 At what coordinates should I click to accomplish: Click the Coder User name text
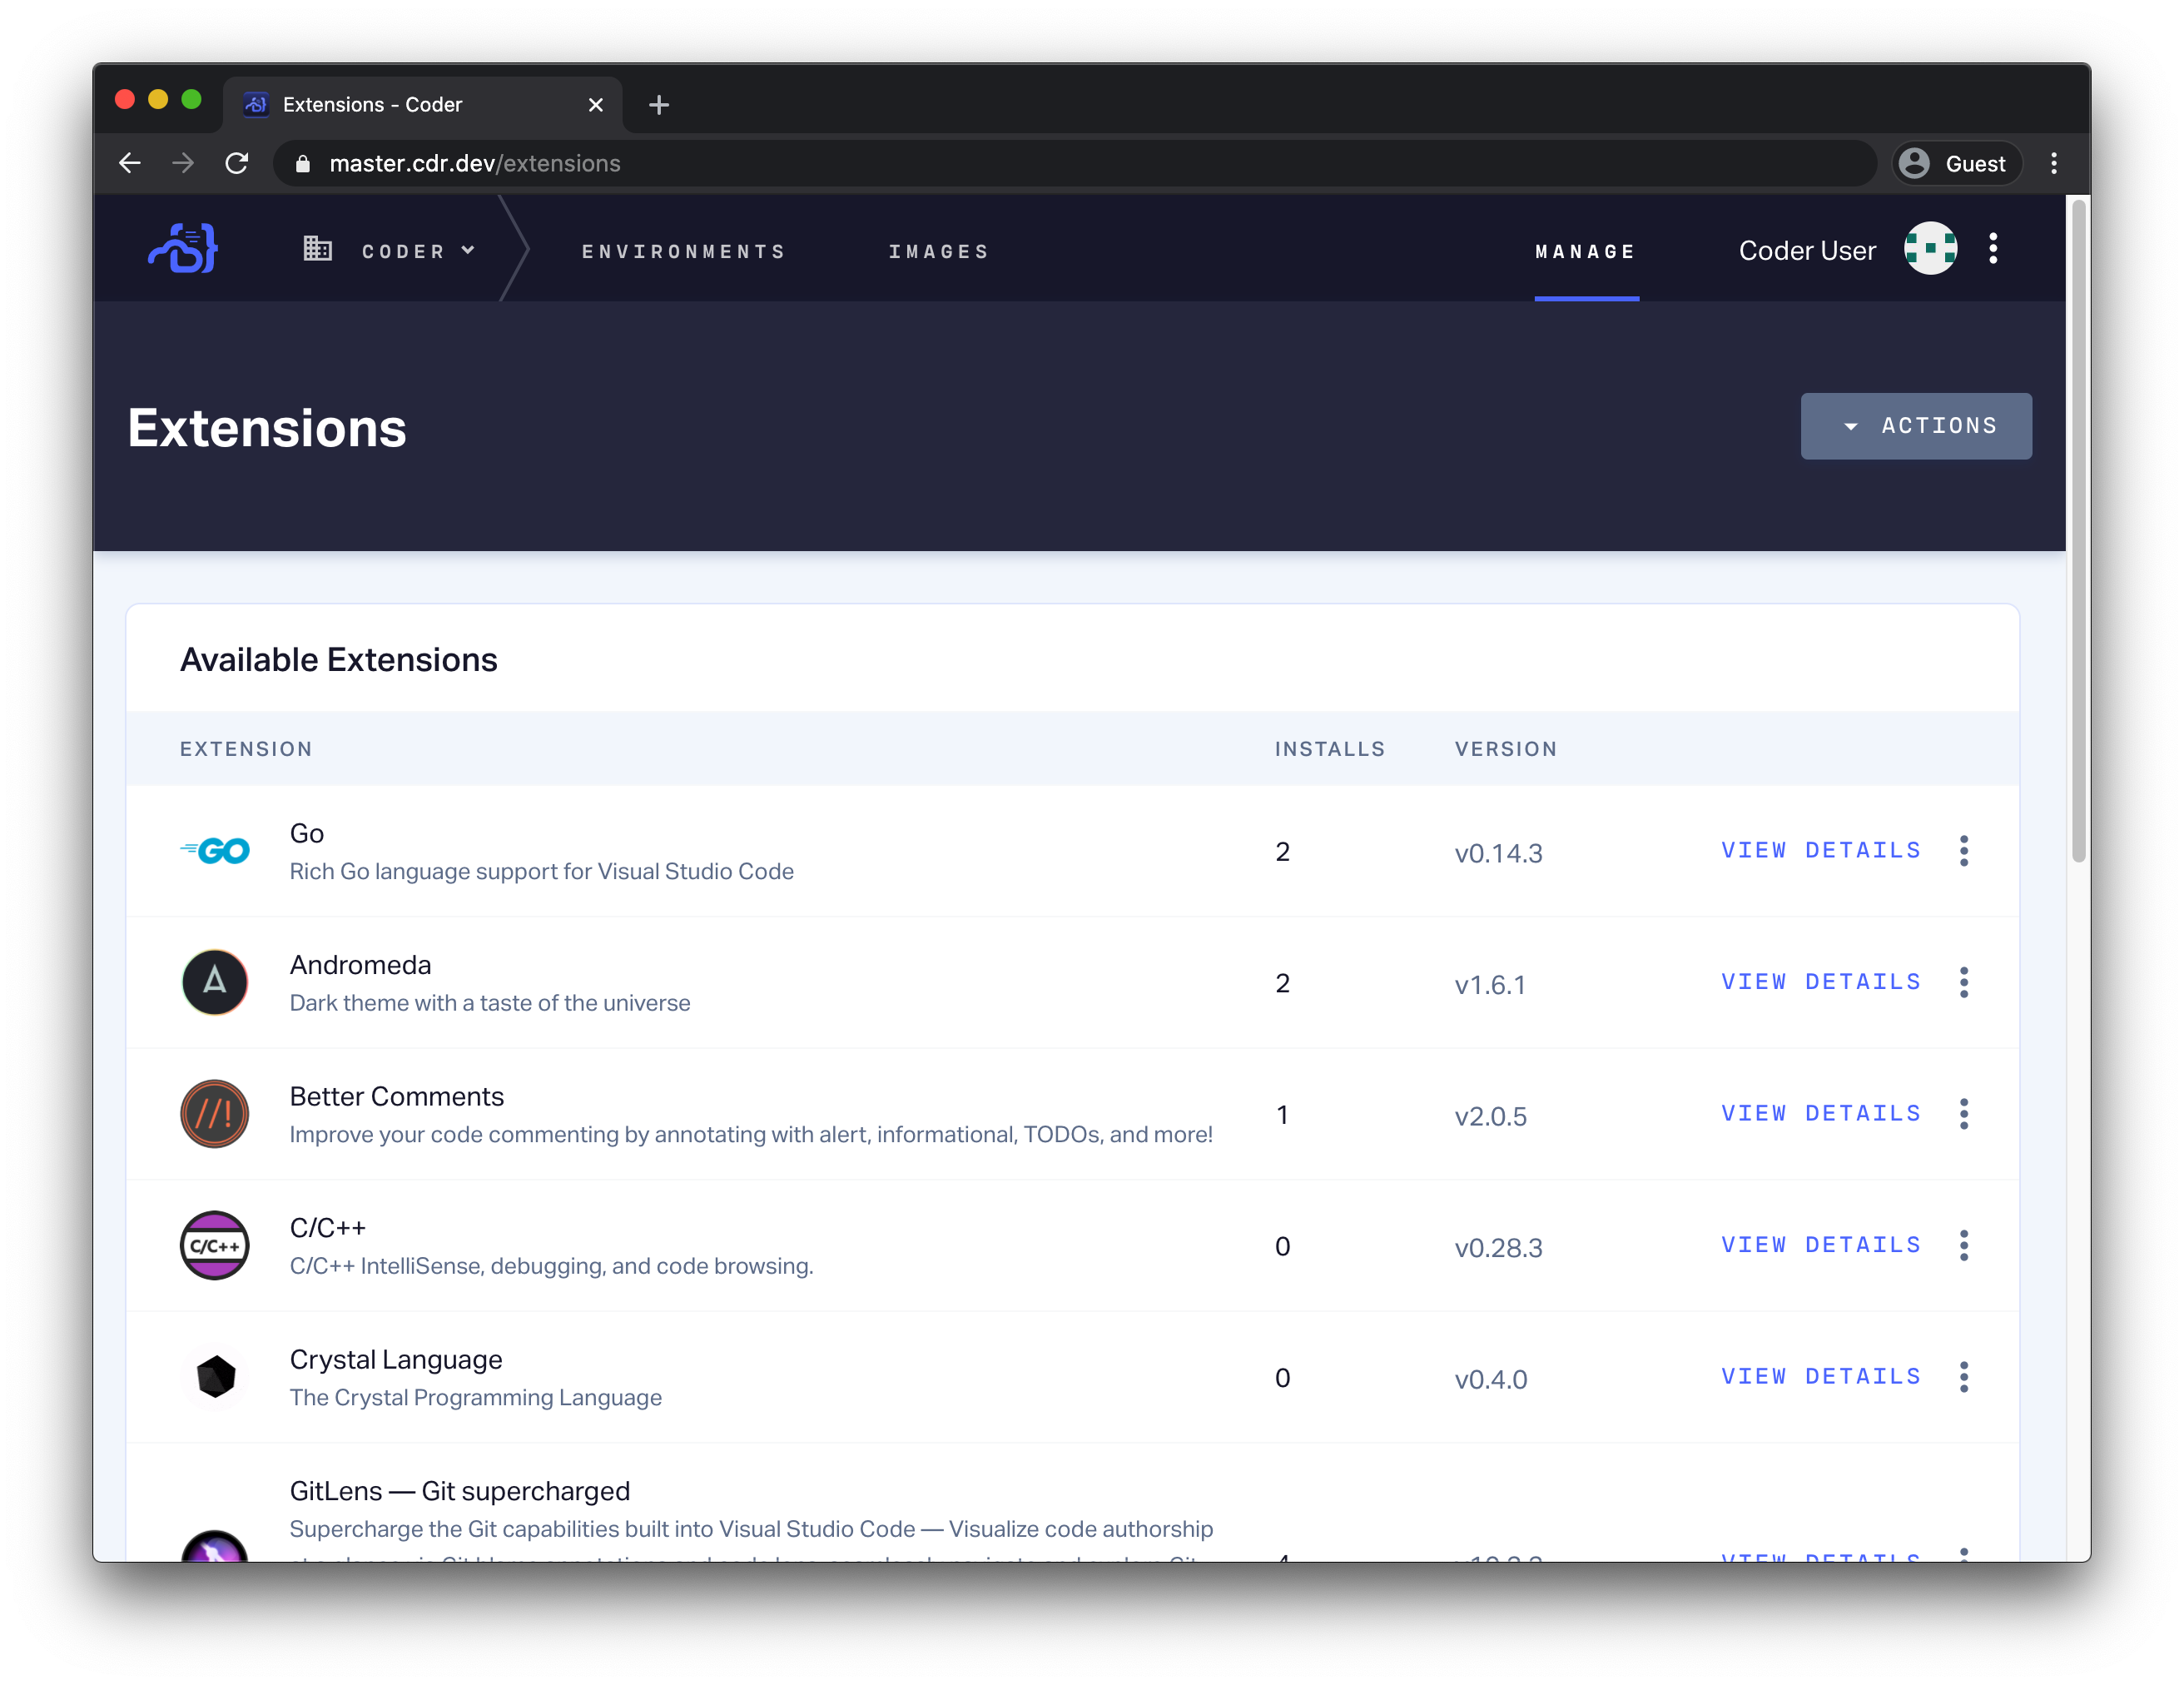pos(1807,251)
